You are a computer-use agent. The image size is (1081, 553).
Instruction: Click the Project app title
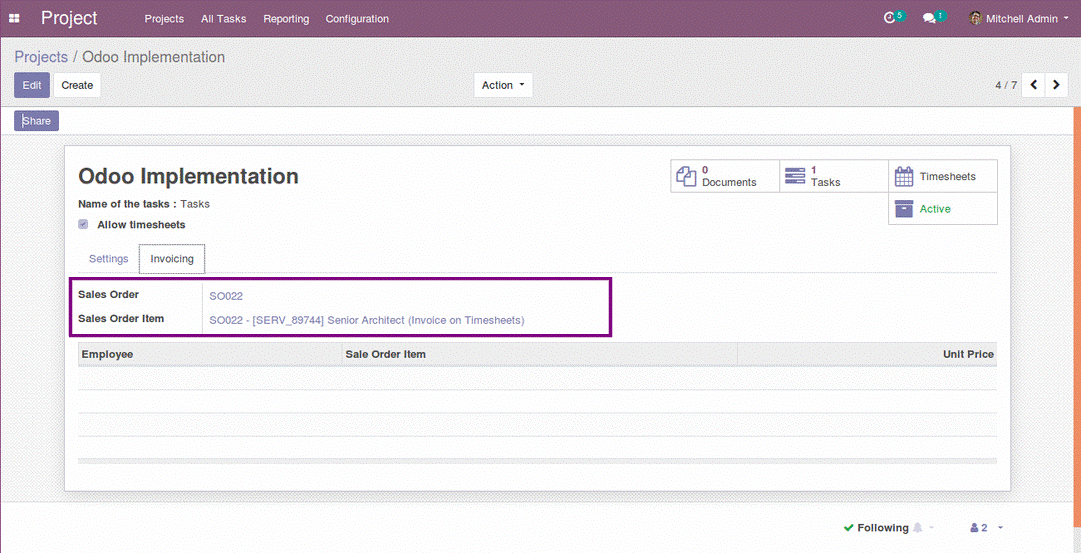tap(69, 18)
